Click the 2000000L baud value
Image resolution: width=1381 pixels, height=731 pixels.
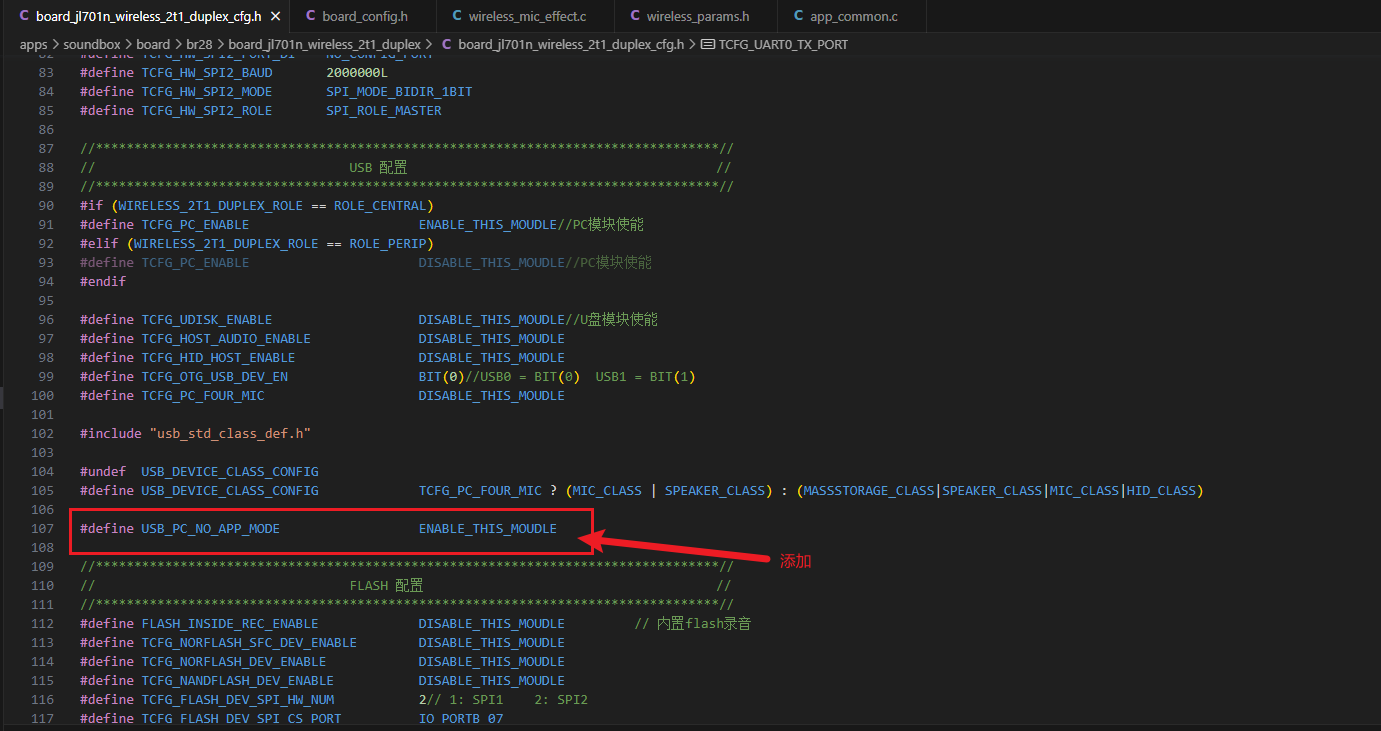(357, 72)
